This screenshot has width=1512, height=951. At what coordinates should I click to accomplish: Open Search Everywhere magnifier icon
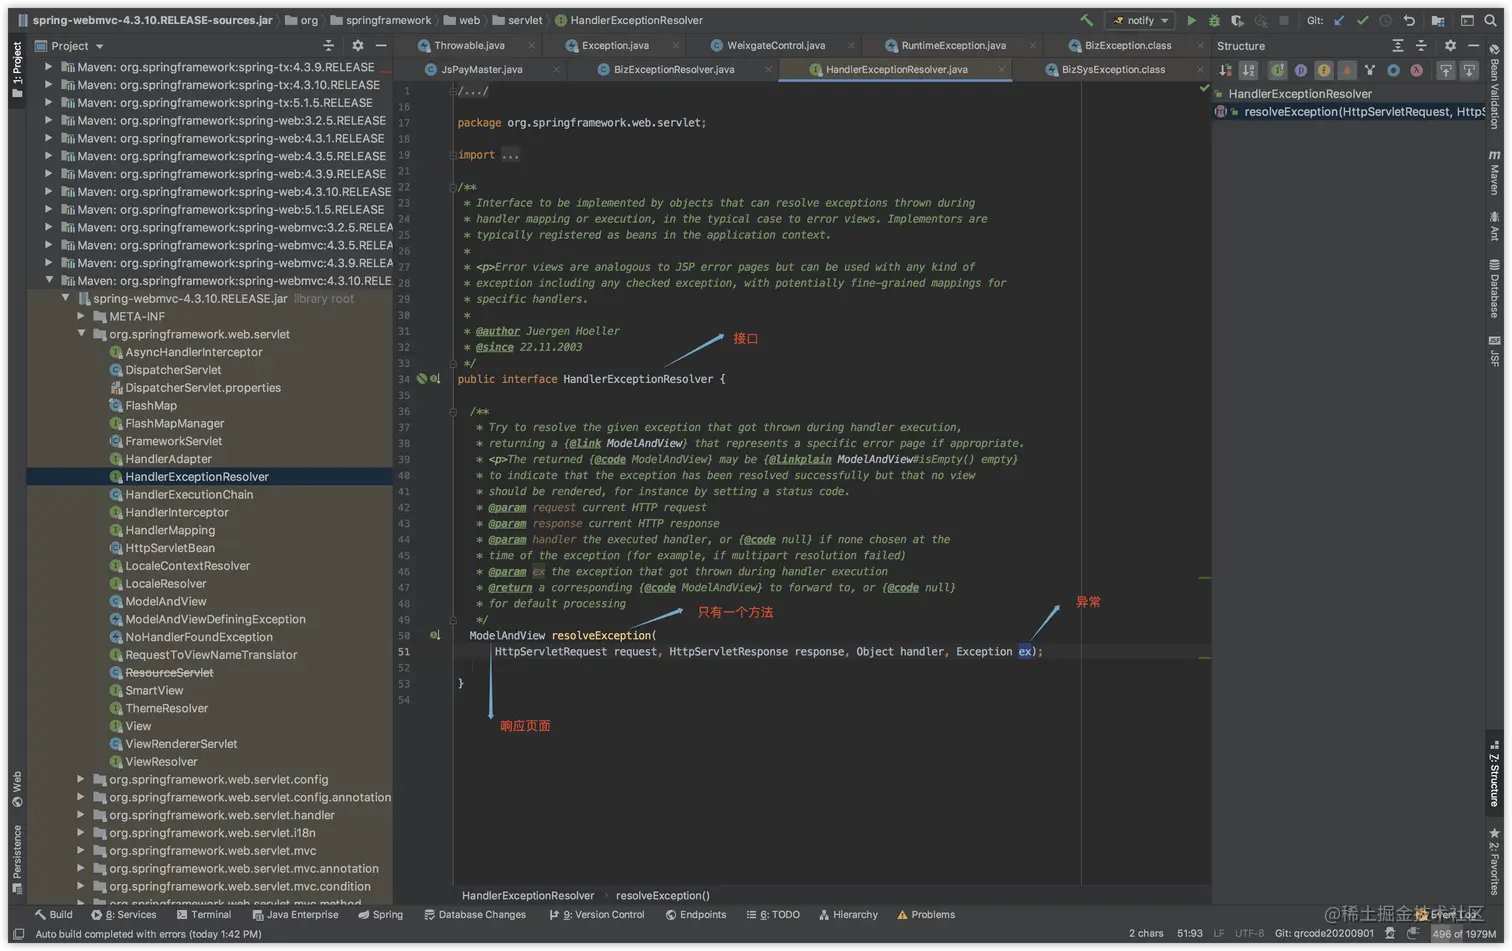coord(1491,20)
